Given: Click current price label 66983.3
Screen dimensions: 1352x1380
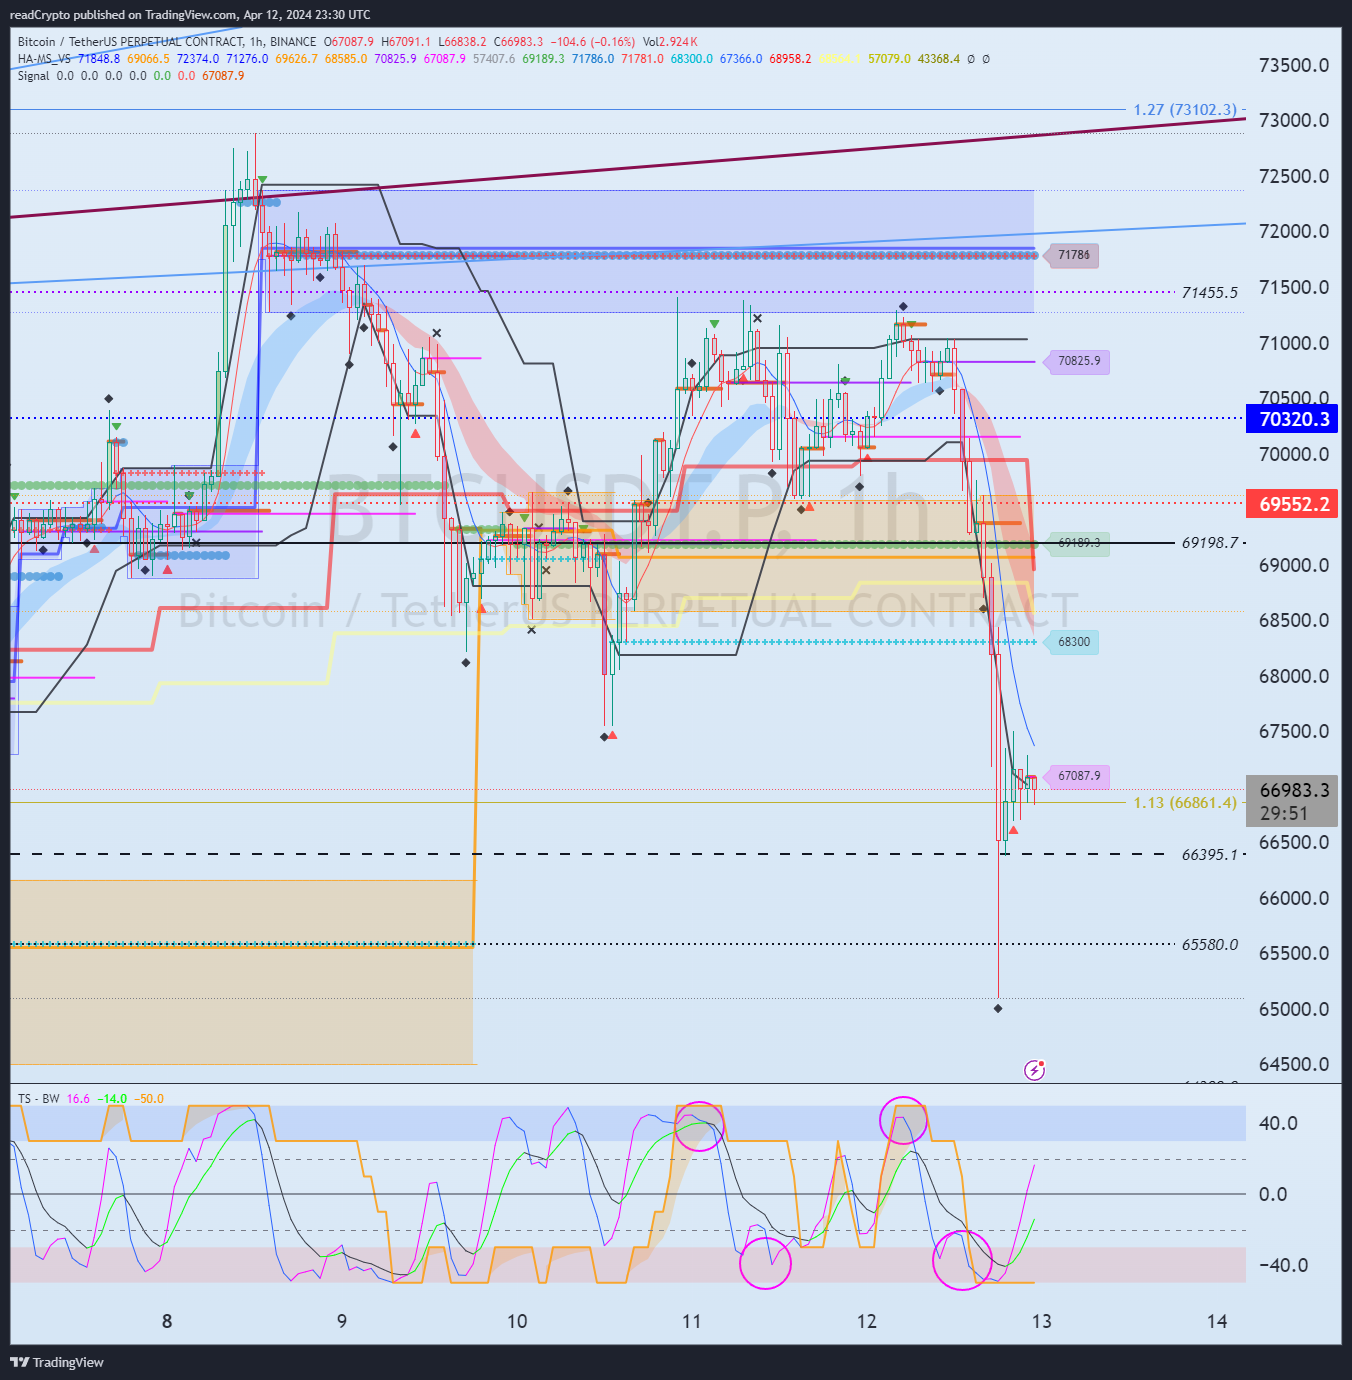Looking at the screenshot, I should coord(1293,790).
